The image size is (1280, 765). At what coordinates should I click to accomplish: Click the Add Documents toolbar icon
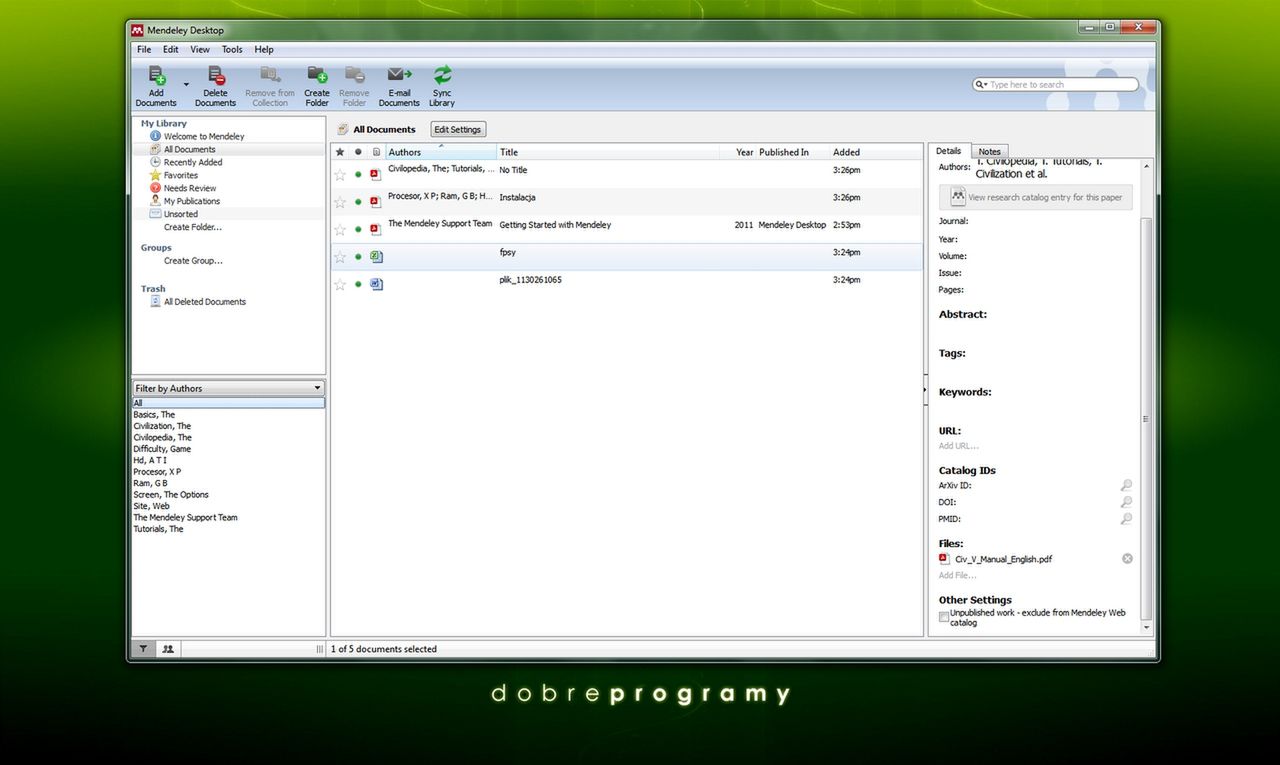pyautogui.click(x=156, y=75)
